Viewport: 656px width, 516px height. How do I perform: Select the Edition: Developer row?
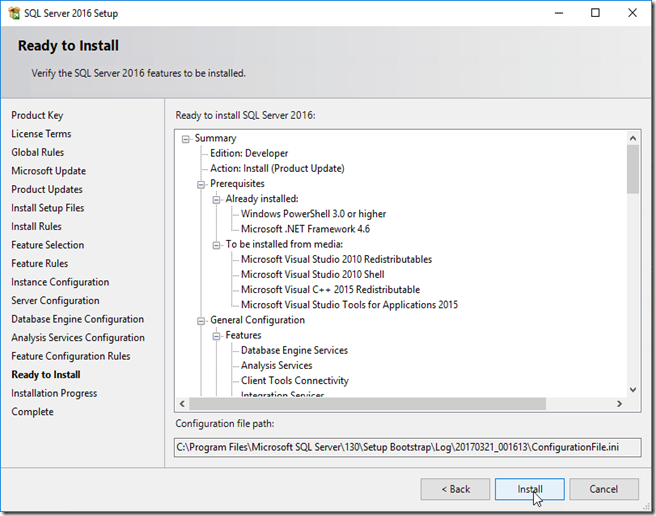pyautogui.click(x=249, y=153)
